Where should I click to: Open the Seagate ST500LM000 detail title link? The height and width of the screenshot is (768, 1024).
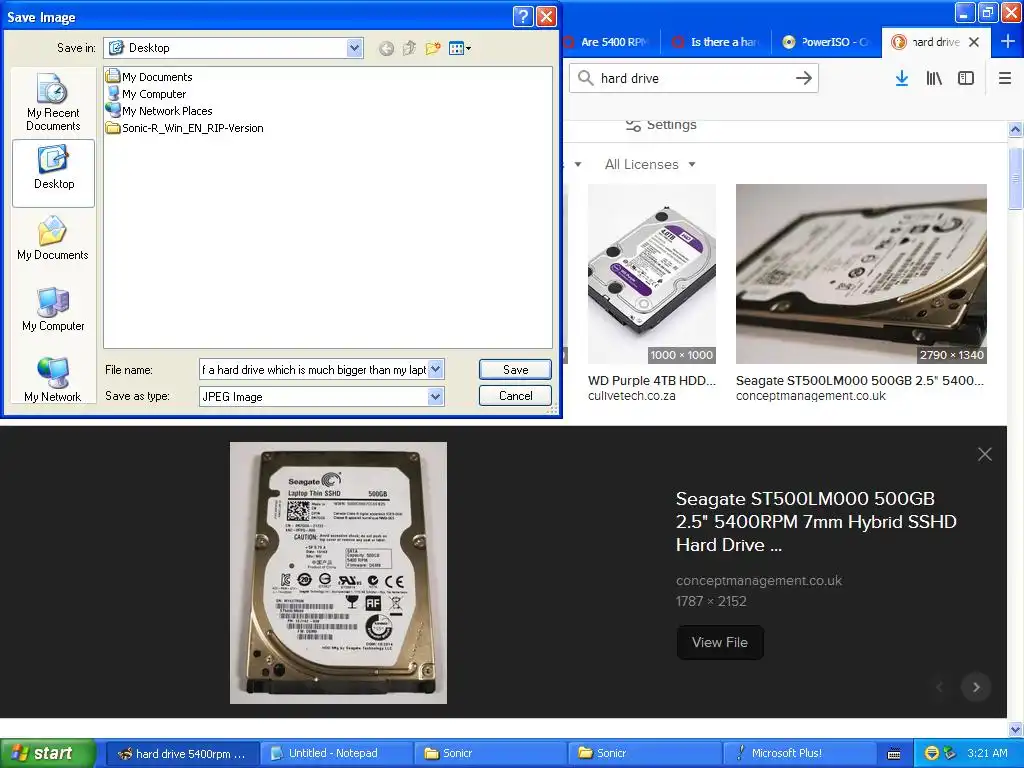(x=816, y=522)
